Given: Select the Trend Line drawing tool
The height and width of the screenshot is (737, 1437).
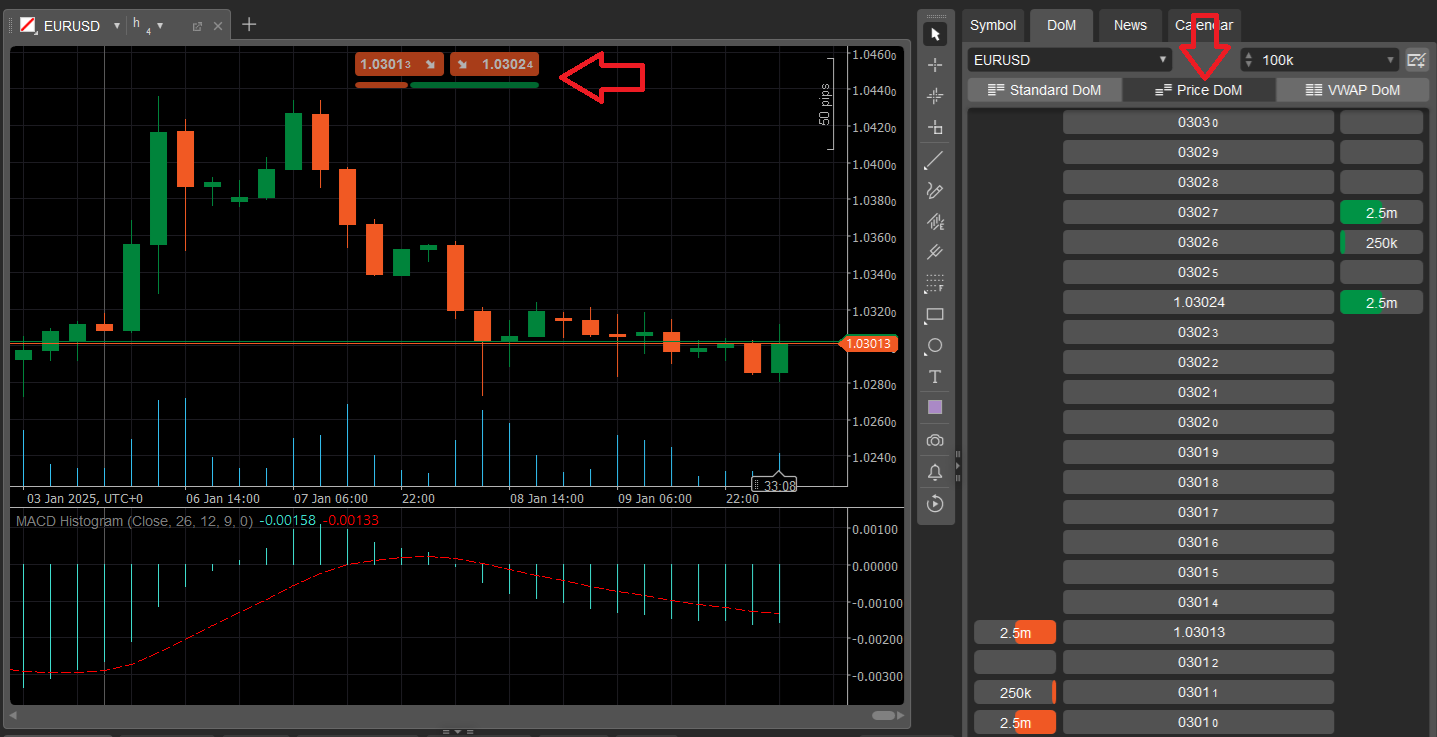Looking at the screenshot, I should tap(935, 160).
